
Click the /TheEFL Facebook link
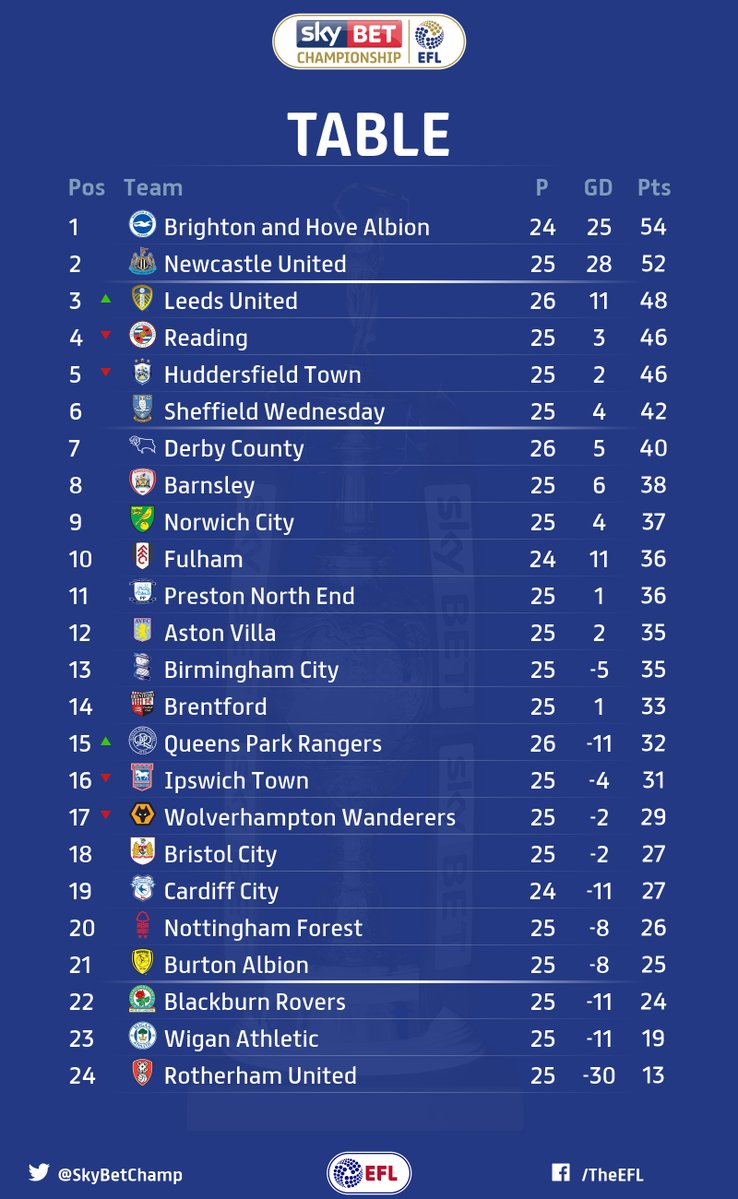(613, 1175)
